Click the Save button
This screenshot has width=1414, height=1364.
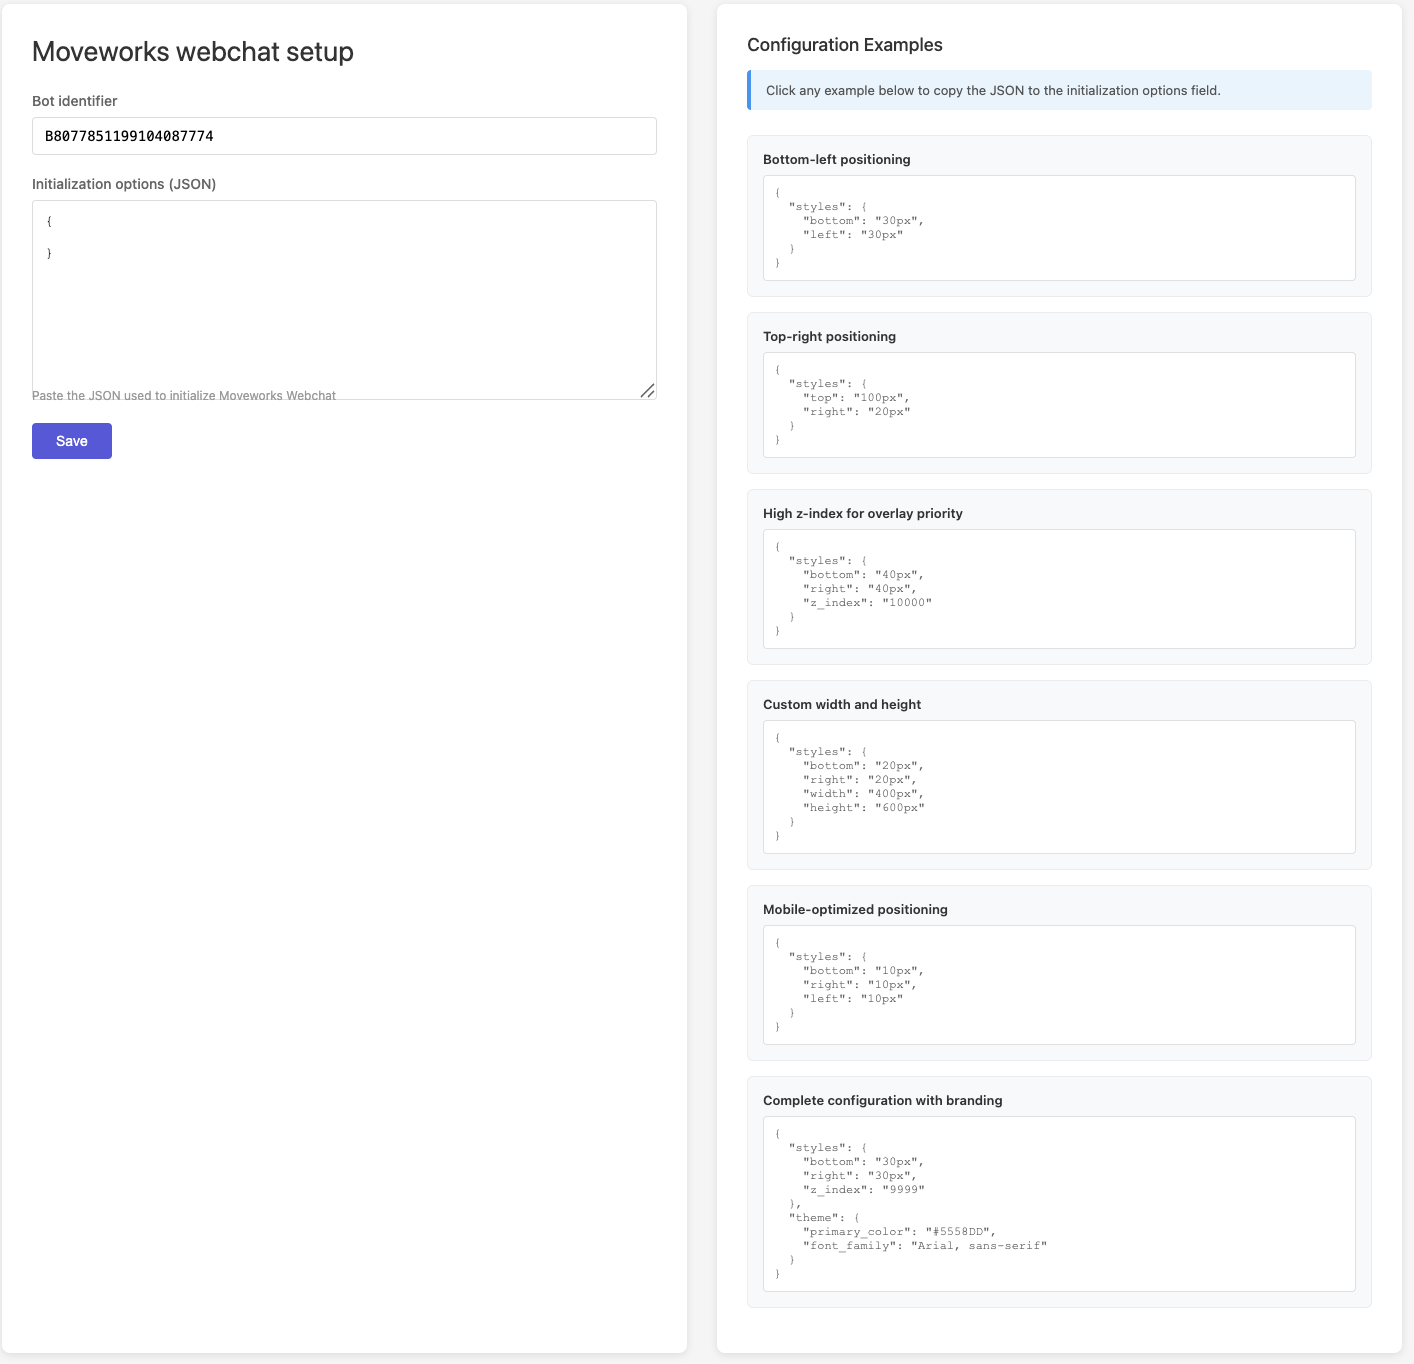(x=72, y=441)
